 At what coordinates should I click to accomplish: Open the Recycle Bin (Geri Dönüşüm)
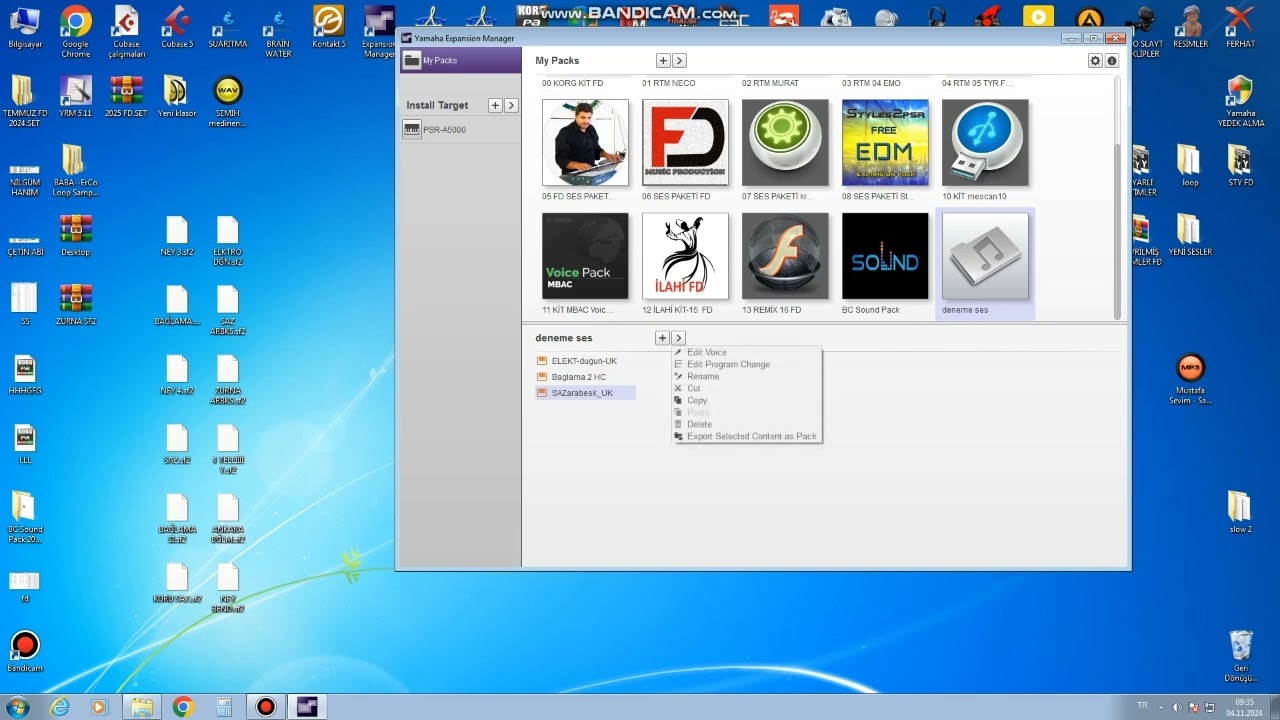coord(1240,656)
